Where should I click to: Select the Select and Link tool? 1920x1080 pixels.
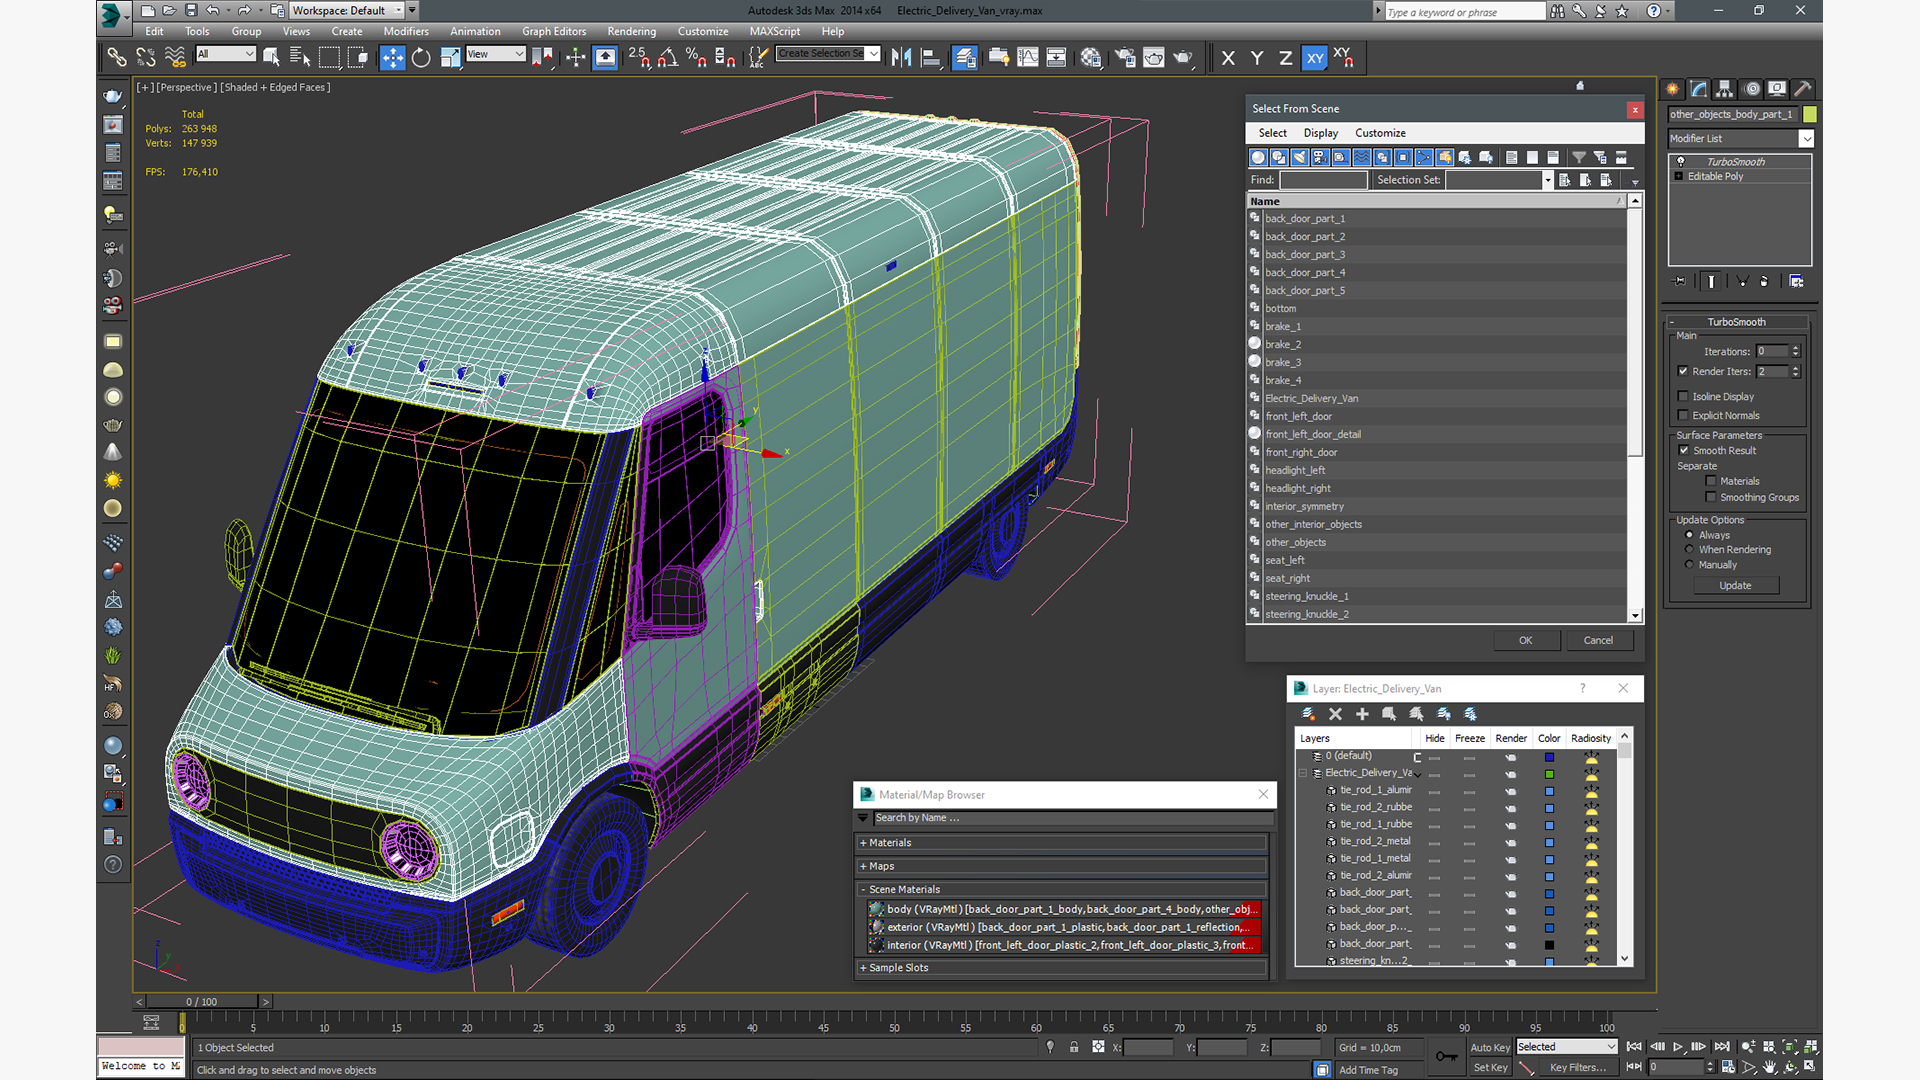point(117,58)
